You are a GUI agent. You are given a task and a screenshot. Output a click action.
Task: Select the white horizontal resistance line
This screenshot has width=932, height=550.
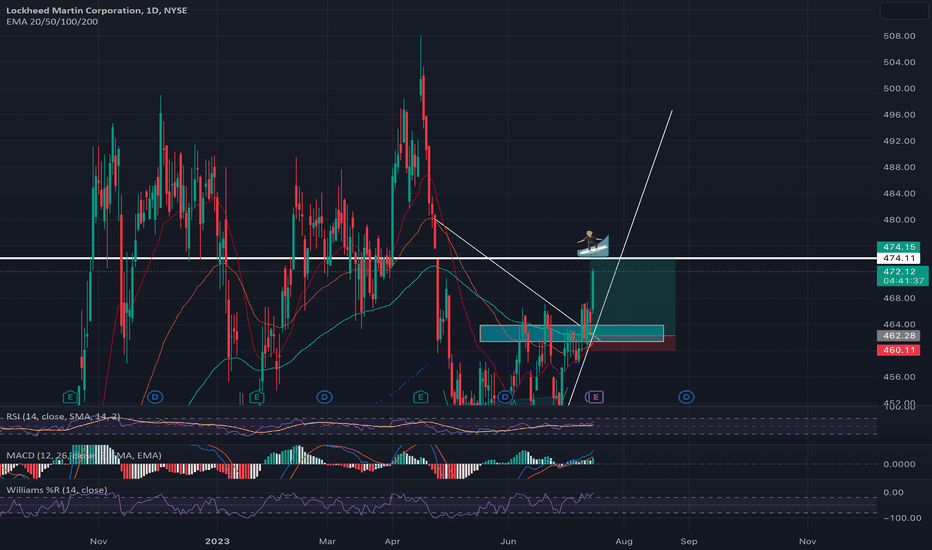pos(438,258)
